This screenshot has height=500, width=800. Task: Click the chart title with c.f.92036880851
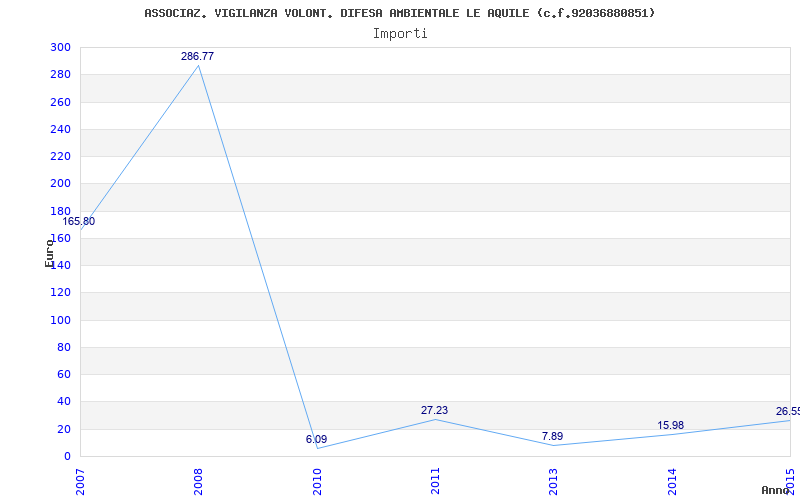399,13
